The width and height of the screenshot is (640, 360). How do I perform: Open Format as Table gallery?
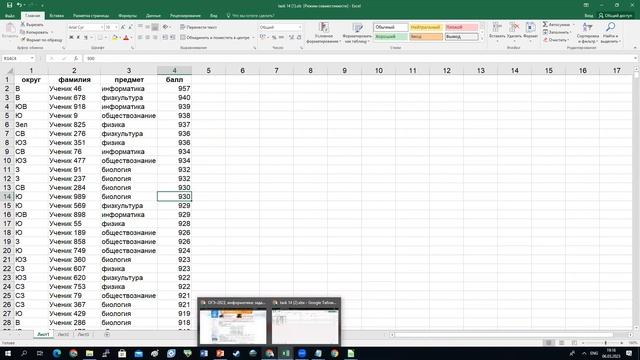click(357, 33)
